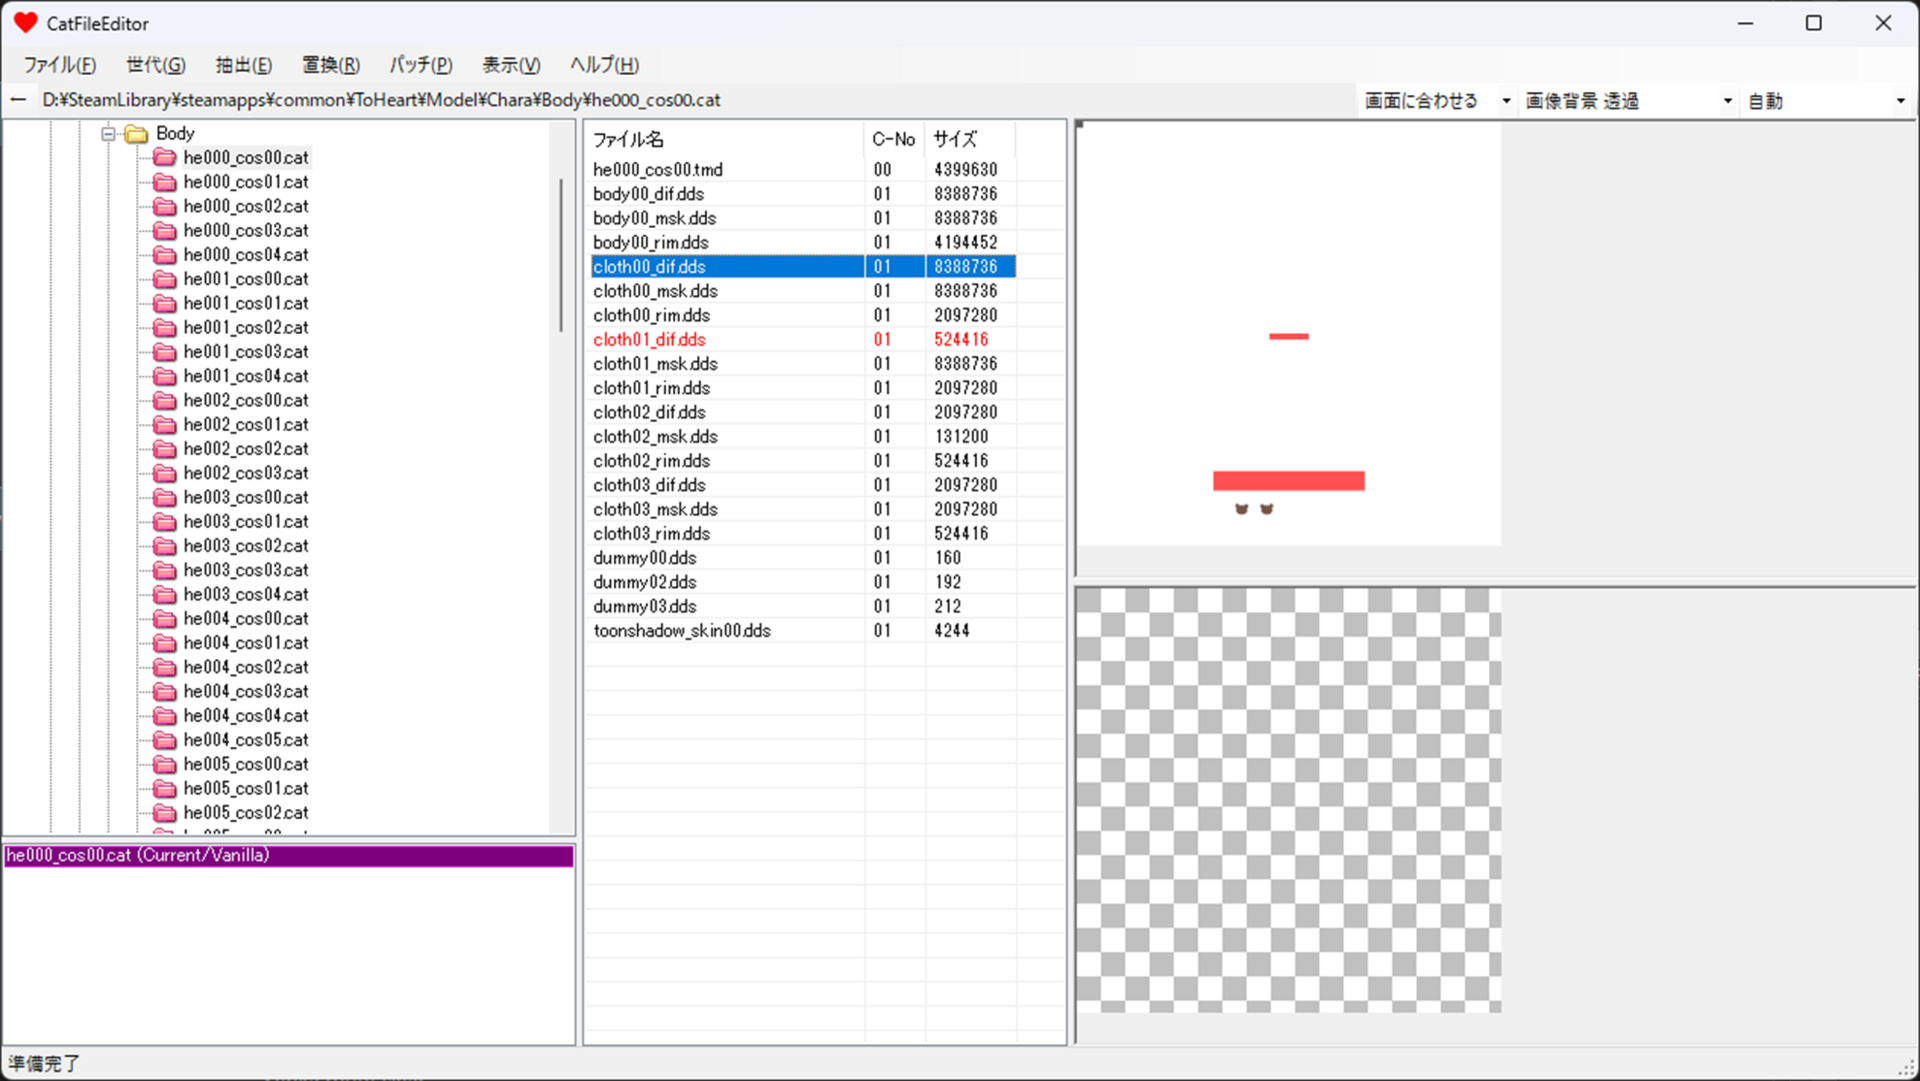Screen dimensions: 1920x1081
Task: Open the 置換(R) menu
Action: (x=331, y=65)
